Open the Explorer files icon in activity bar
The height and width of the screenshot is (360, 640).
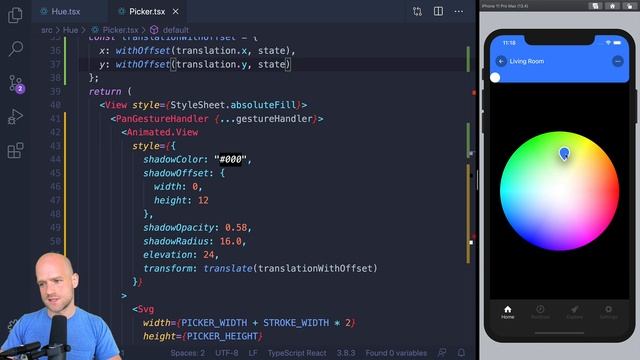coord(15,15)
